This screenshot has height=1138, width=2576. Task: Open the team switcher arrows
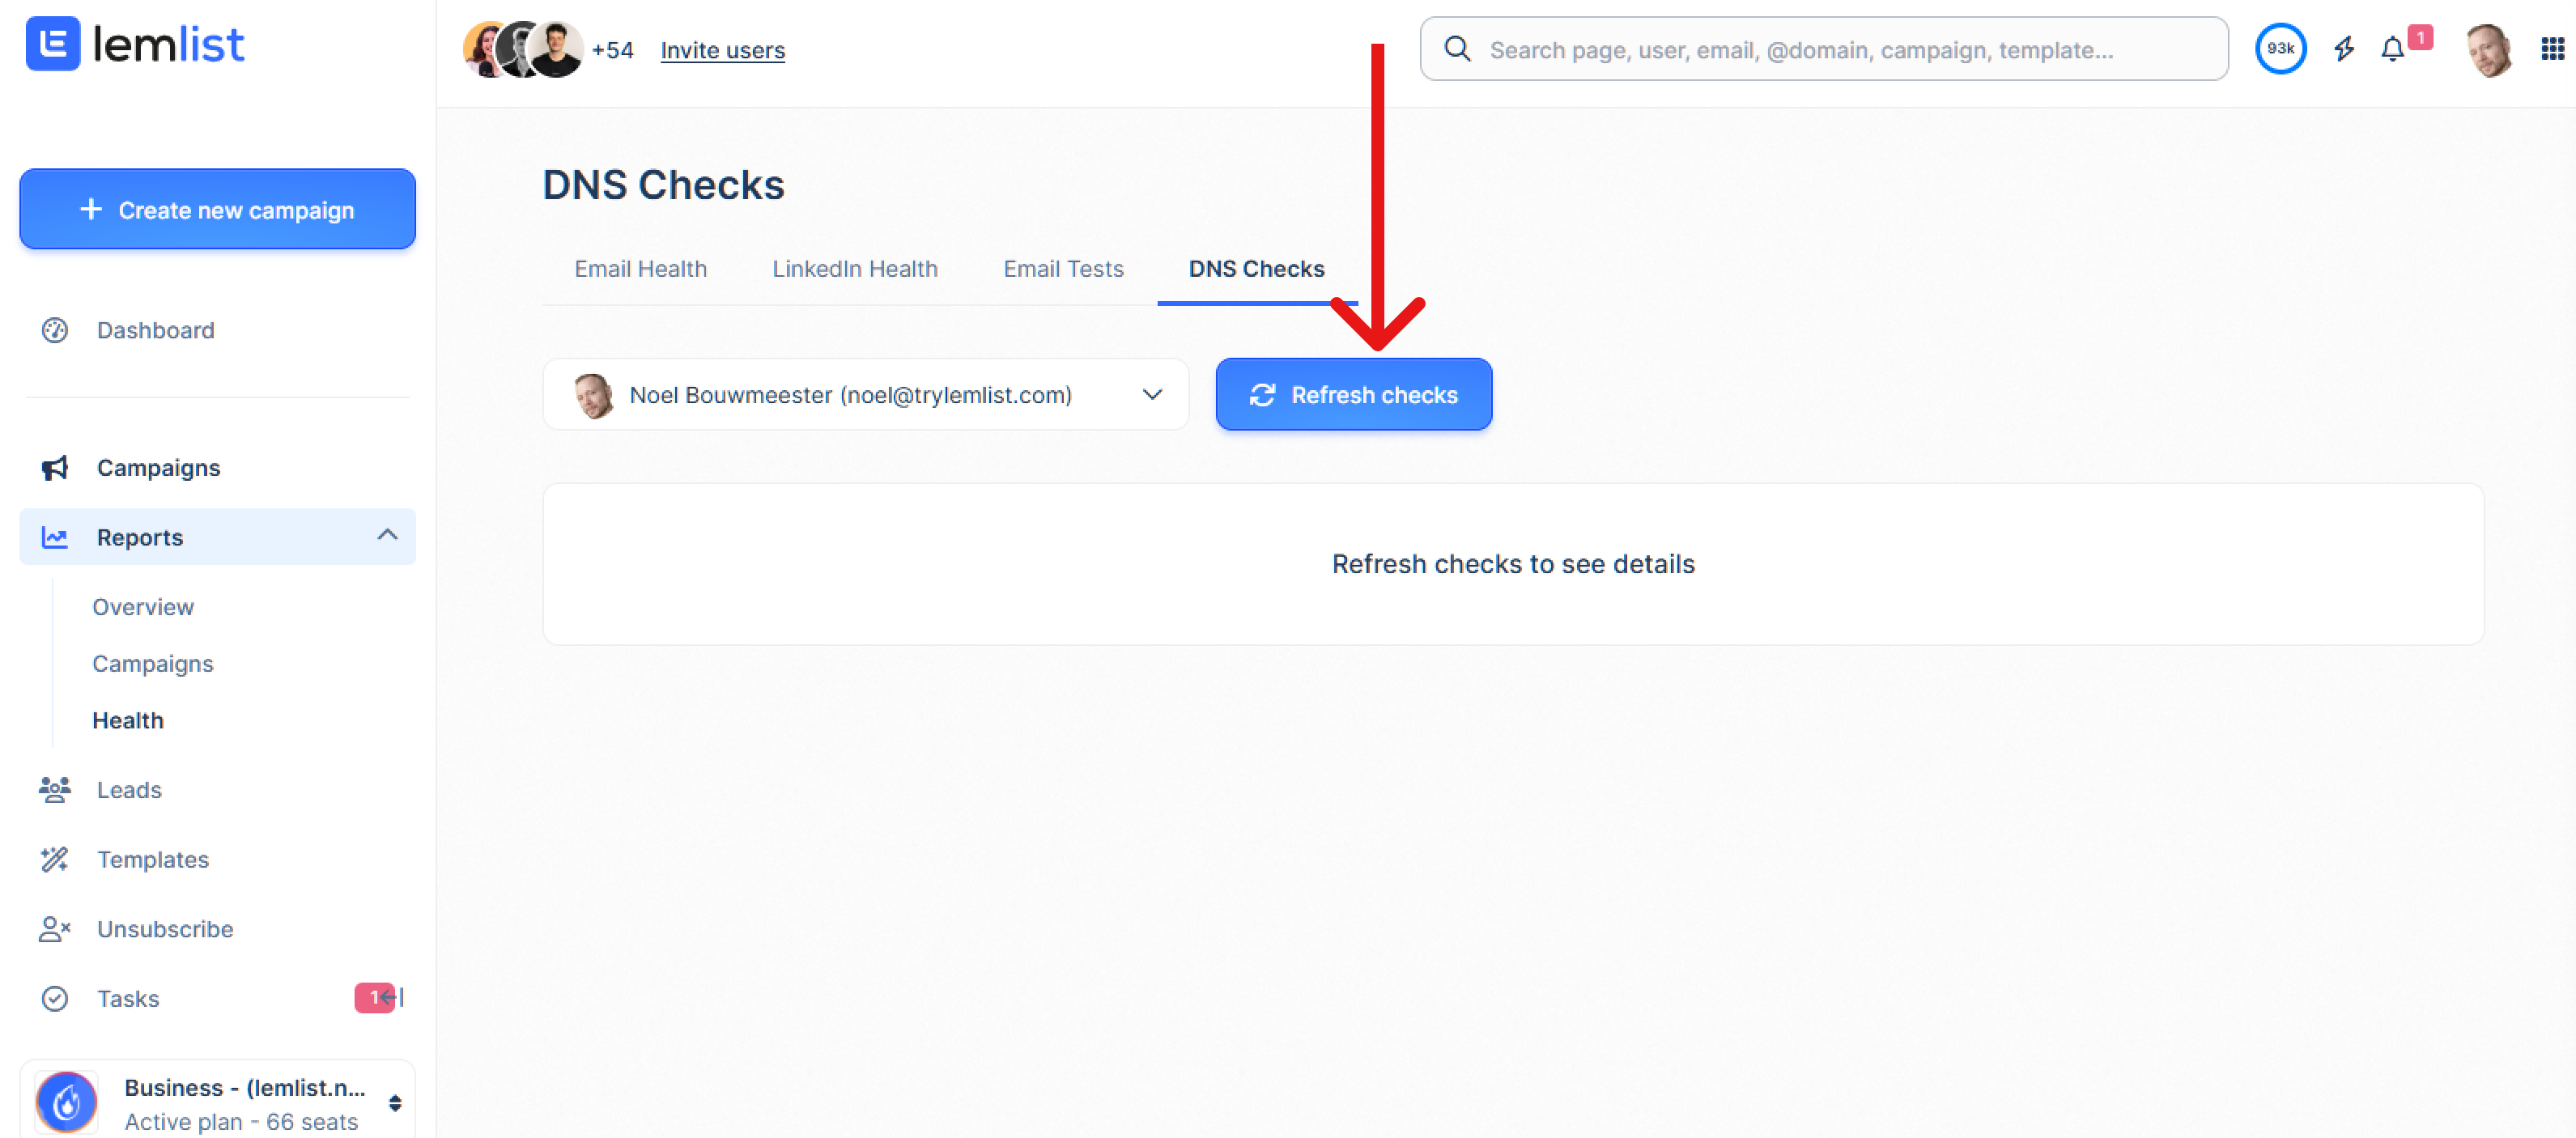[395, 1103]
